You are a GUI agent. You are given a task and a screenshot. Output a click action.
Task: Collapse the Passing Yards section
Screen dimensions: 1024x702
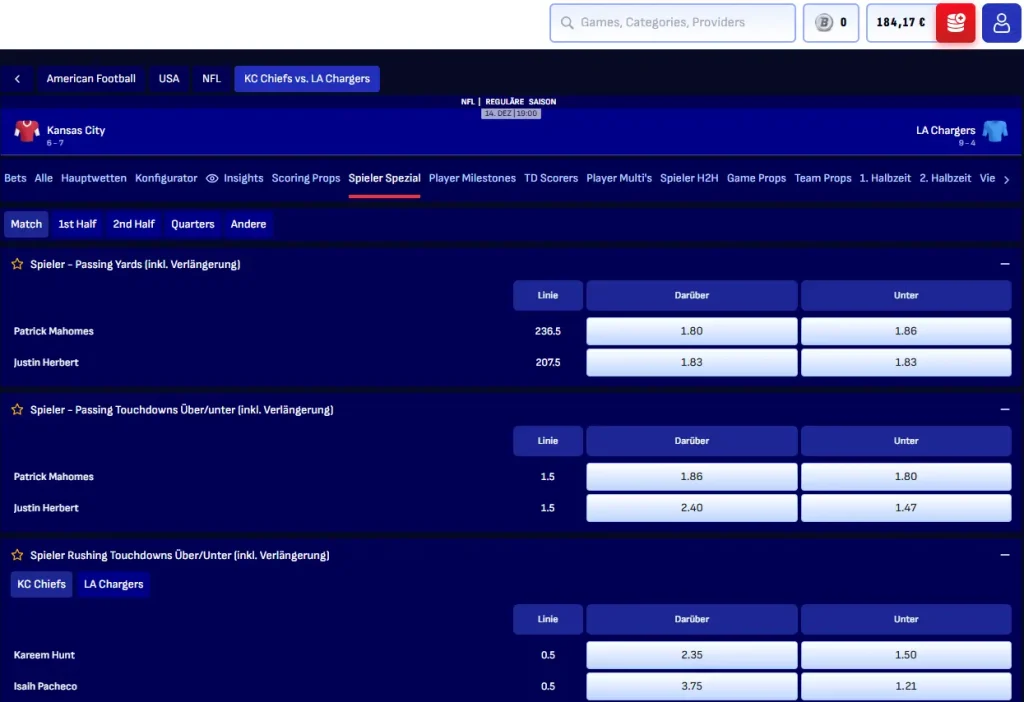tap(1004, 264)
